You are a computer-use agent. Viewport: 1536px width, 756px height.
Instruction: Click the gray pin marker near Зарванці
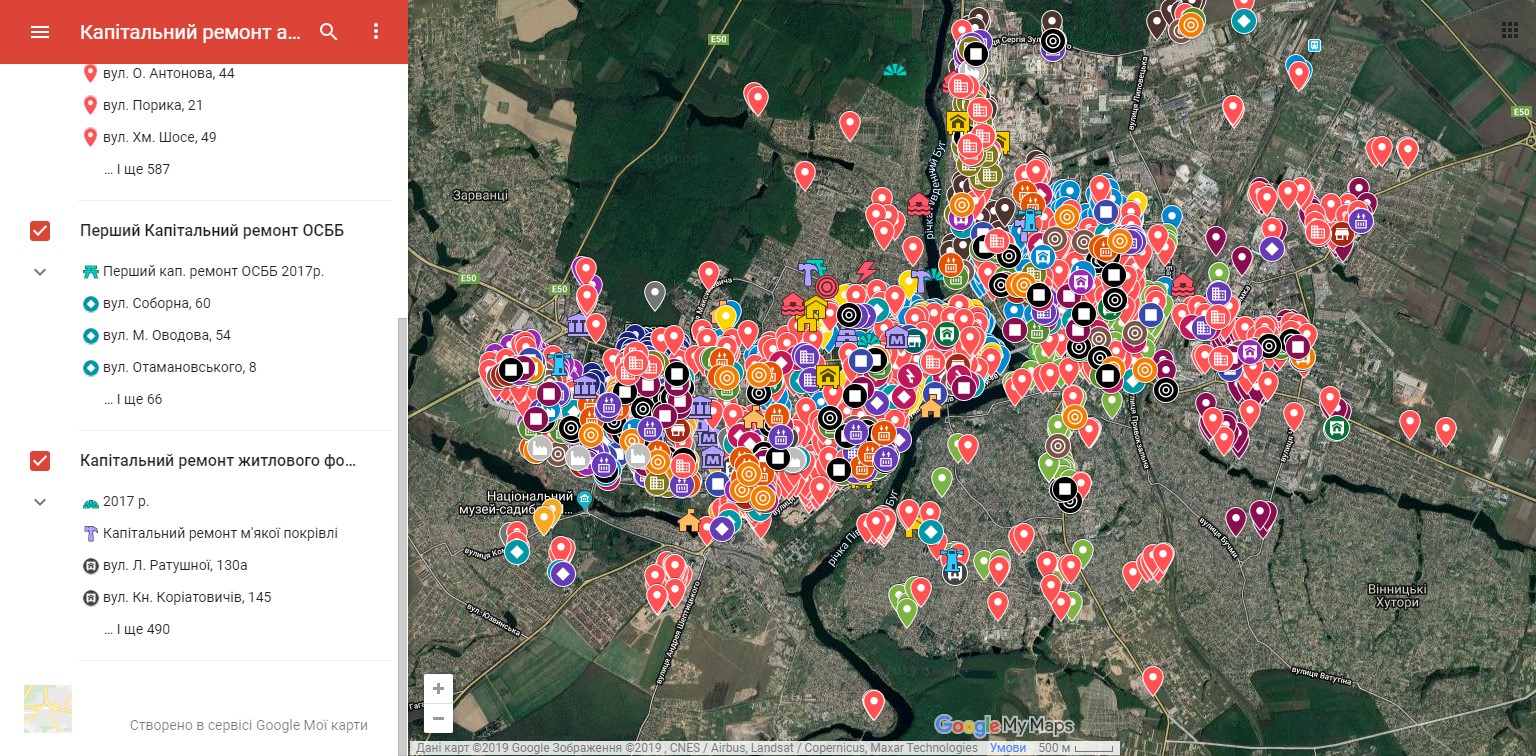pyautogui.click(x=655, y=294)
